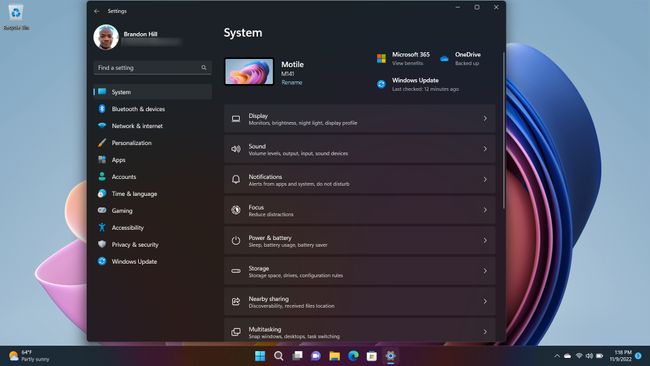Click the Multitasking windows icon
The height and width of the screenshot is (366, 650).
236,332
